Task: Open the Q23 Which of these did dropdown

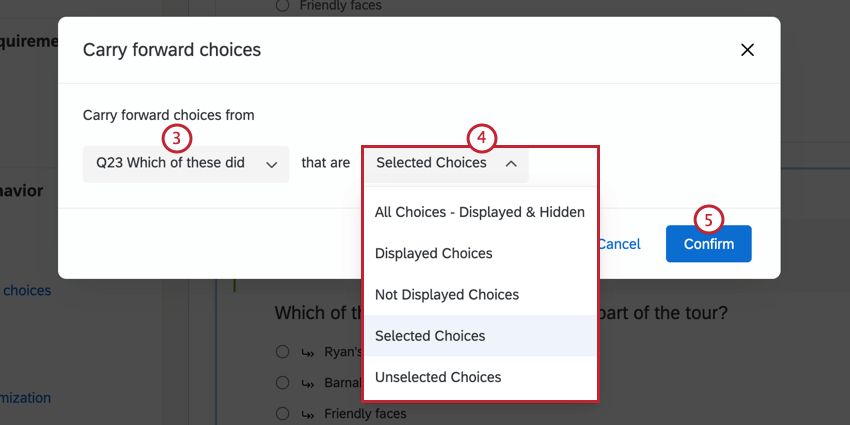Action: pos(185,163)
